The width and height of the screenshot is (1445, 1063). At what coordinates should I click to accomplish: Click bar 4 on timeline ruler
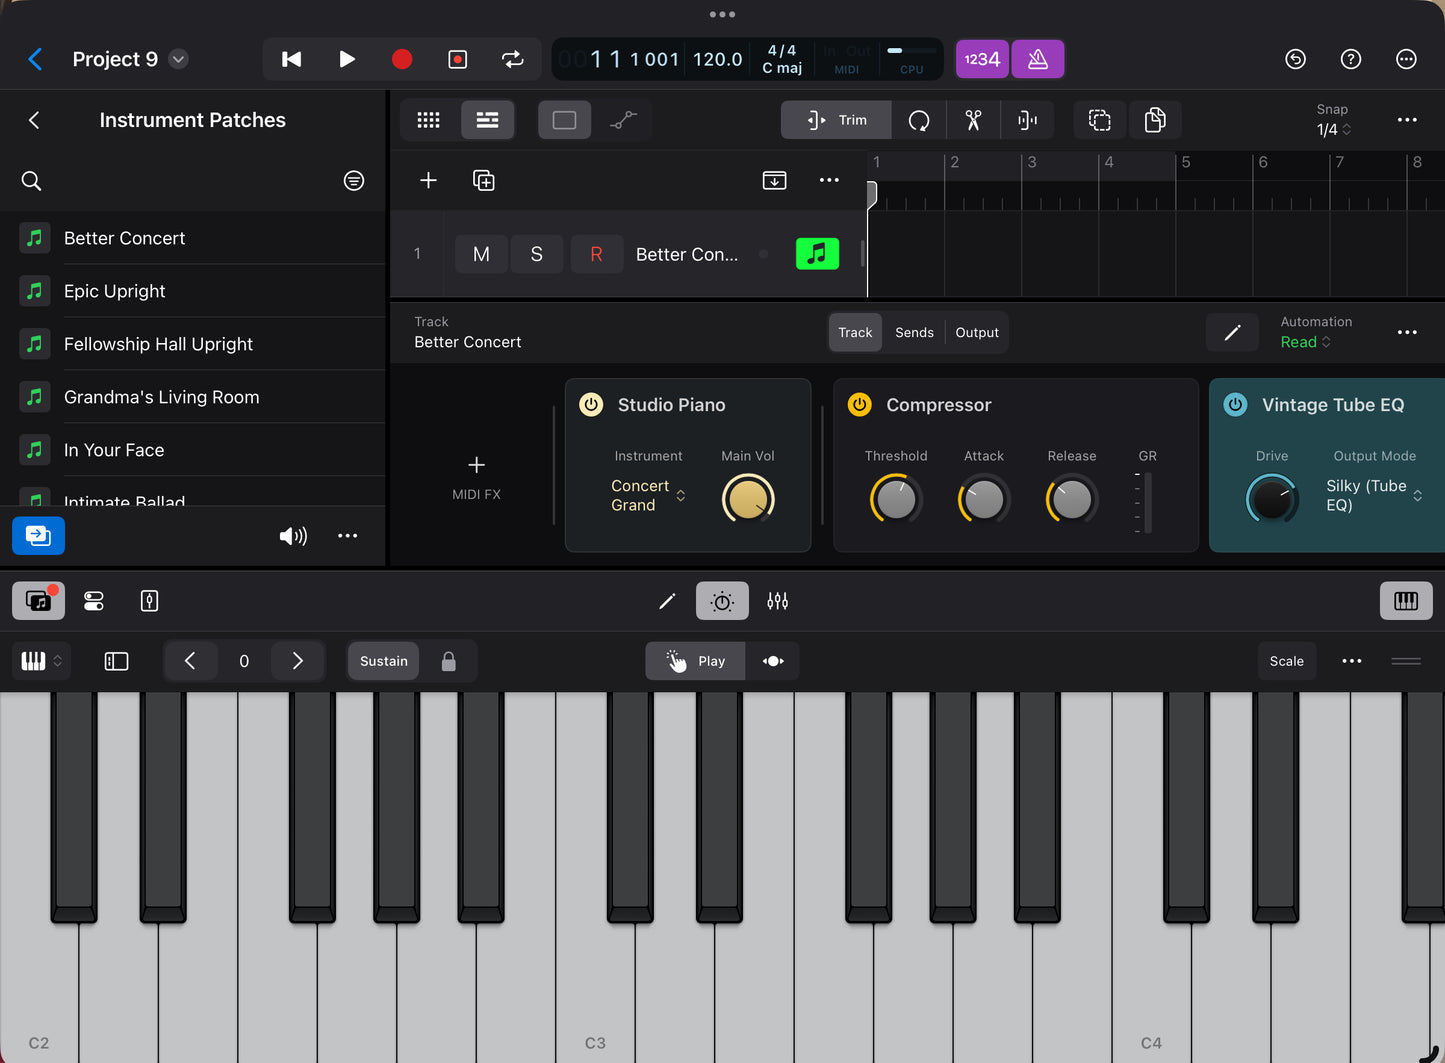pos(1108,163)
